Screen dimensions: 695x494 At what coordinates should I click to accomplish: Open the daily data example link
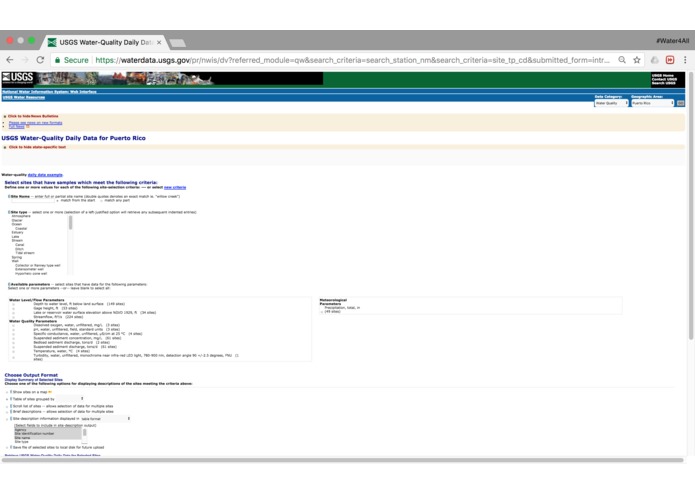[x=45, y=175]
